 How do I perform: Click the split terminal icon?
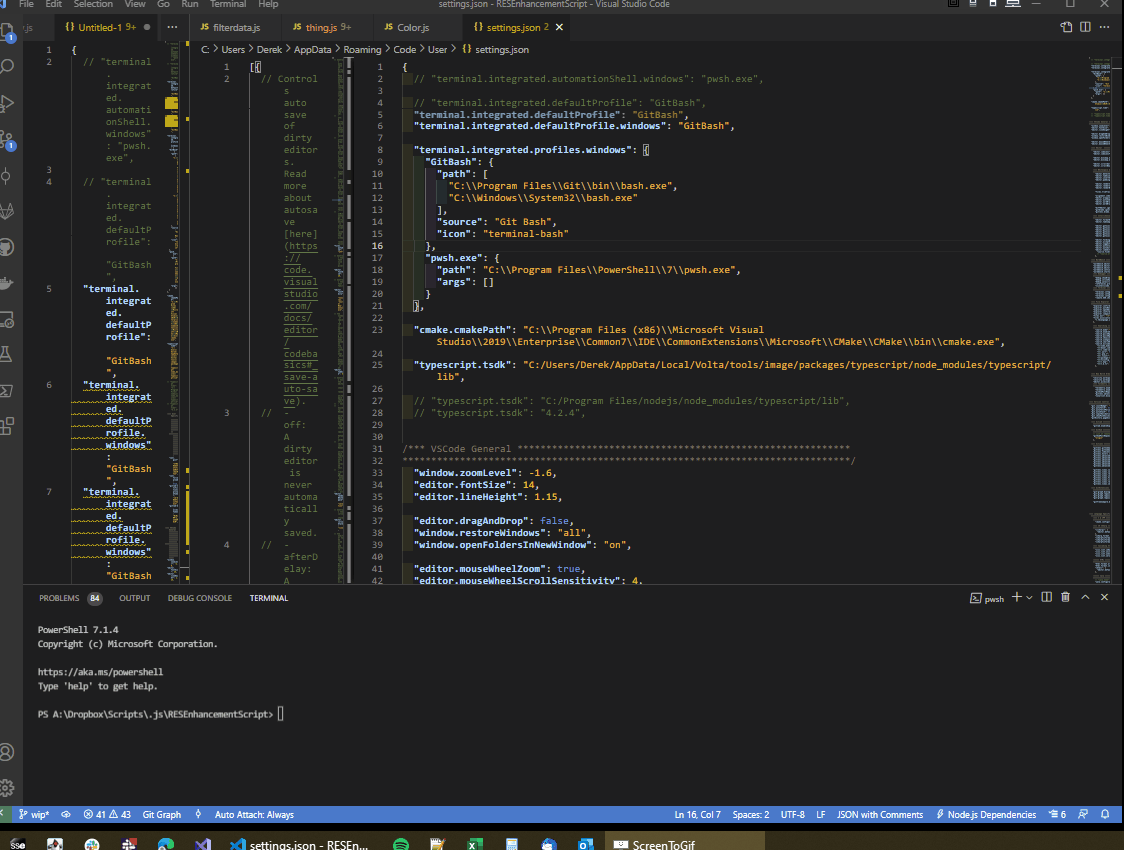click(x=1046, y=596)
